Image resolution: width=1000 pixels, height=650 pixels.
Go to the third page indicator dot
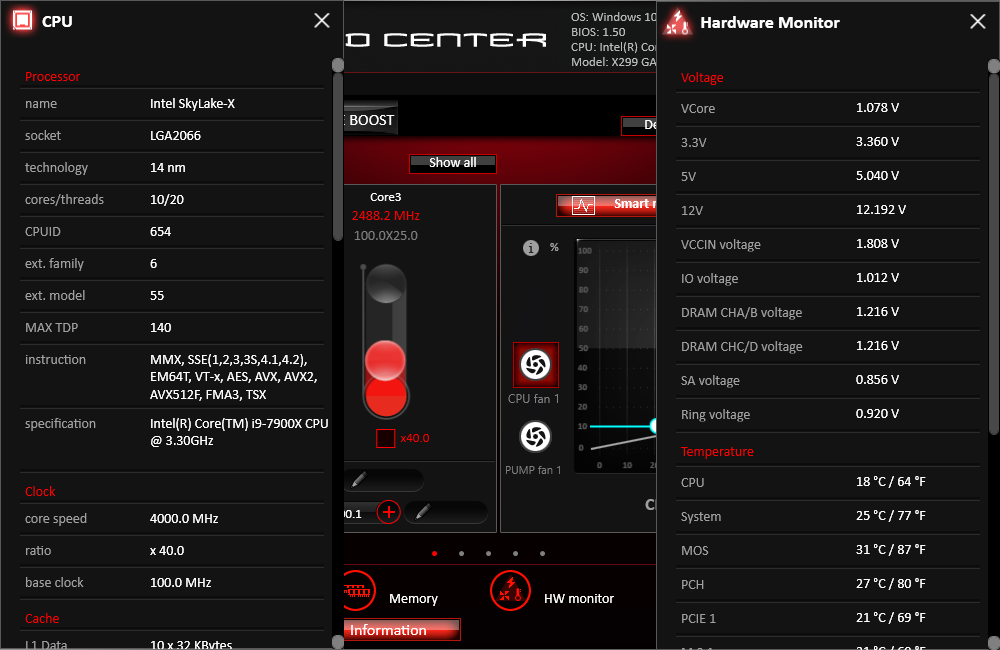(489, 554)
